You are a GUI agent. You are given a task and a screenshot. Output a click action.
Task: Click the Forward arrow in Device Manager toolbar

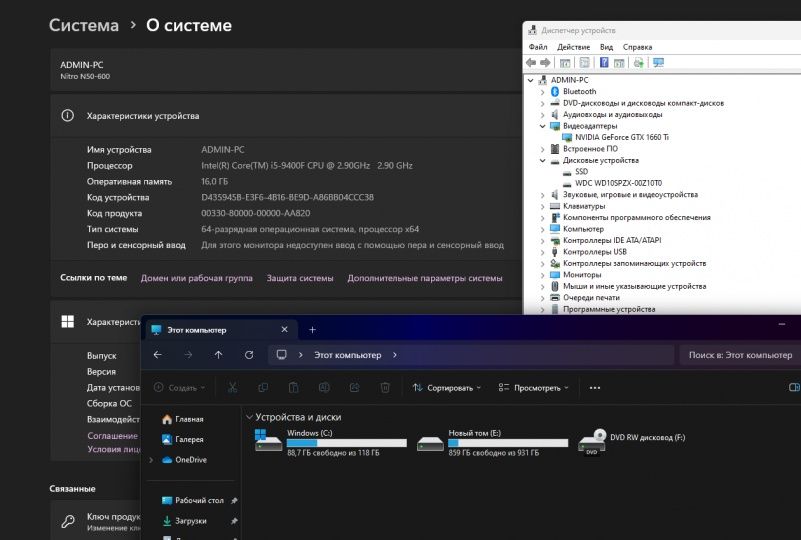point(546,62)
